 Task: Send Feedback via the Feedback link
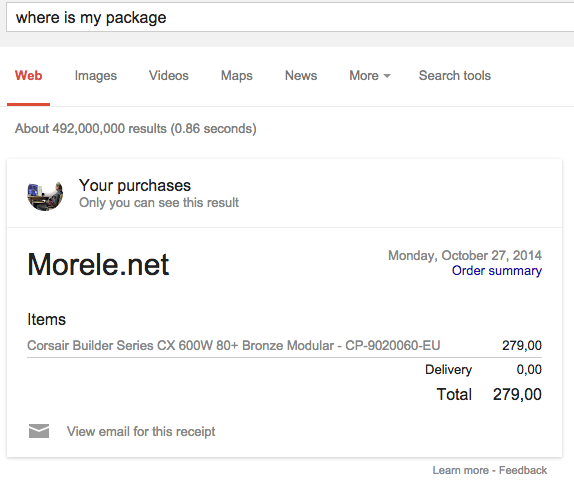[523, 470]
